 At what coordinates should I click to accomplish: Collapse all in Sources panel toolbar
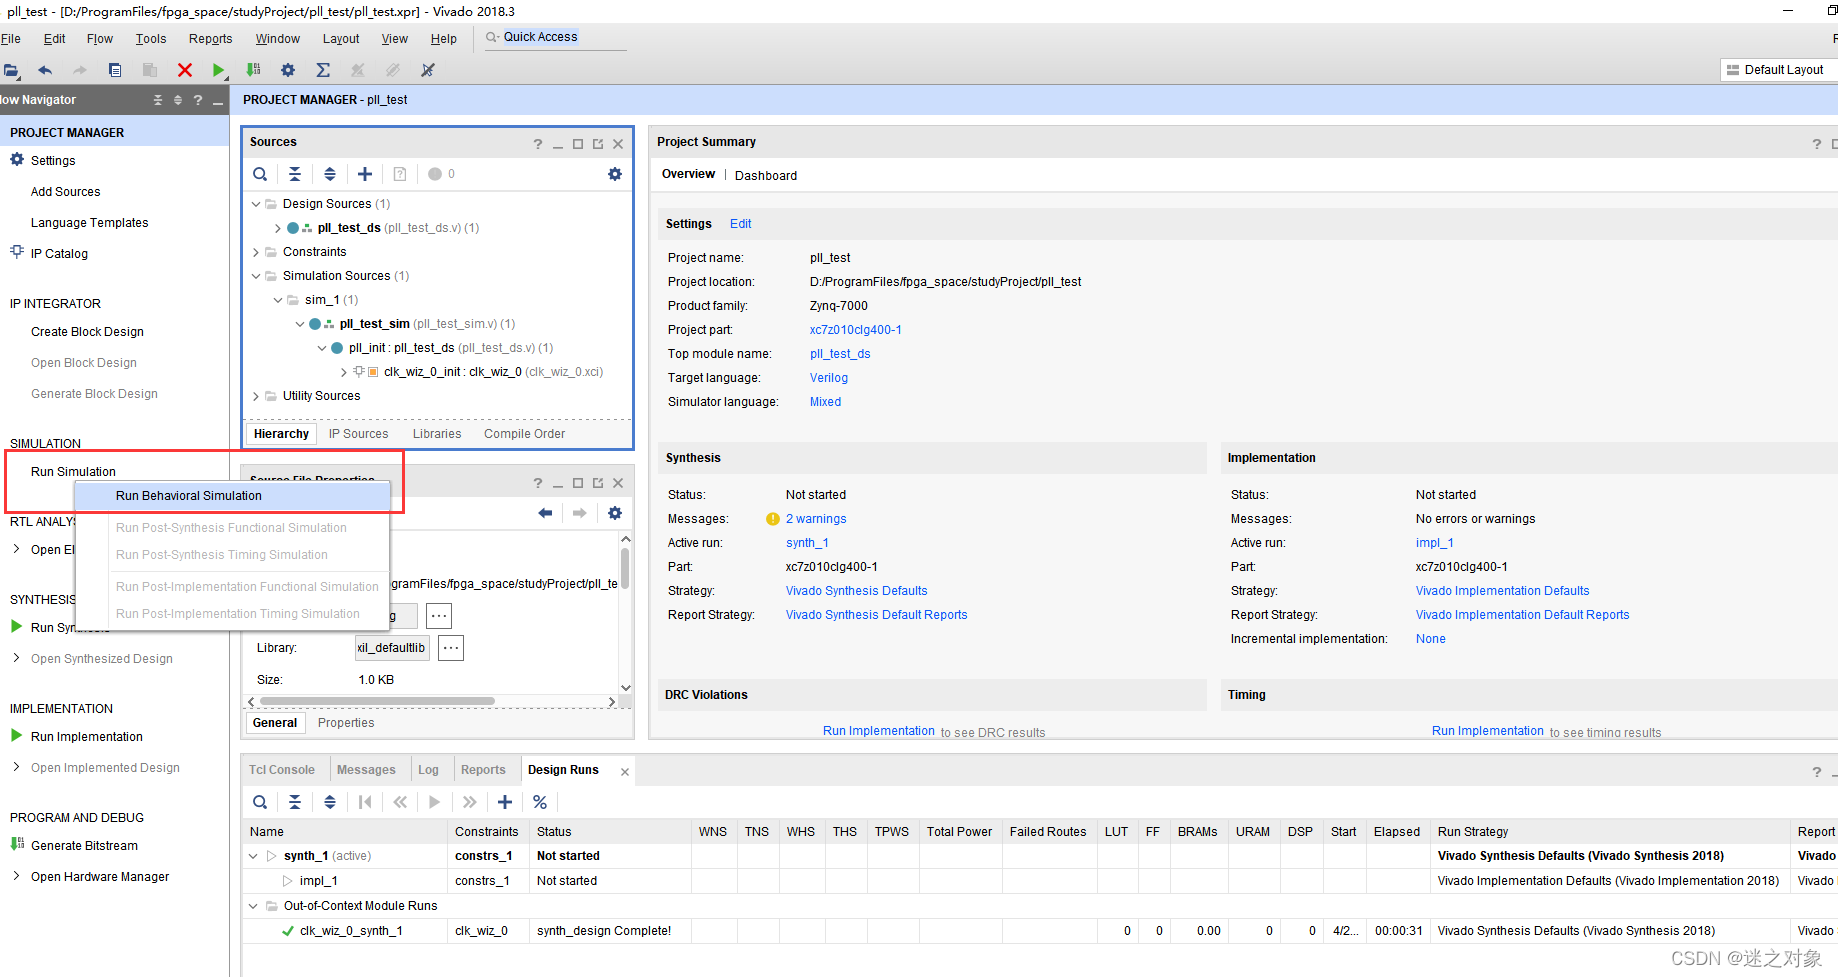tap(295, 174)
